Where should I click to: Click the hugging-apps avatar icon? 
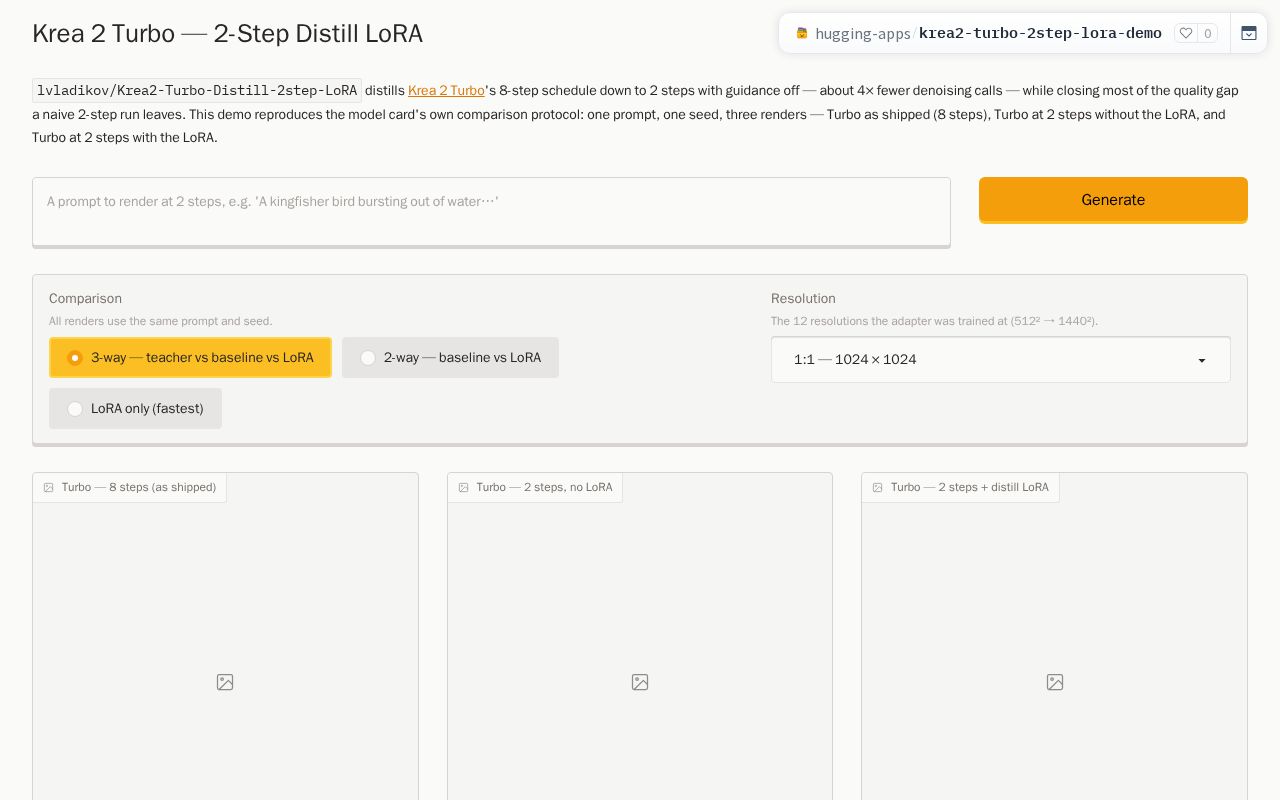pyautogui.click(x=801, y=33)
